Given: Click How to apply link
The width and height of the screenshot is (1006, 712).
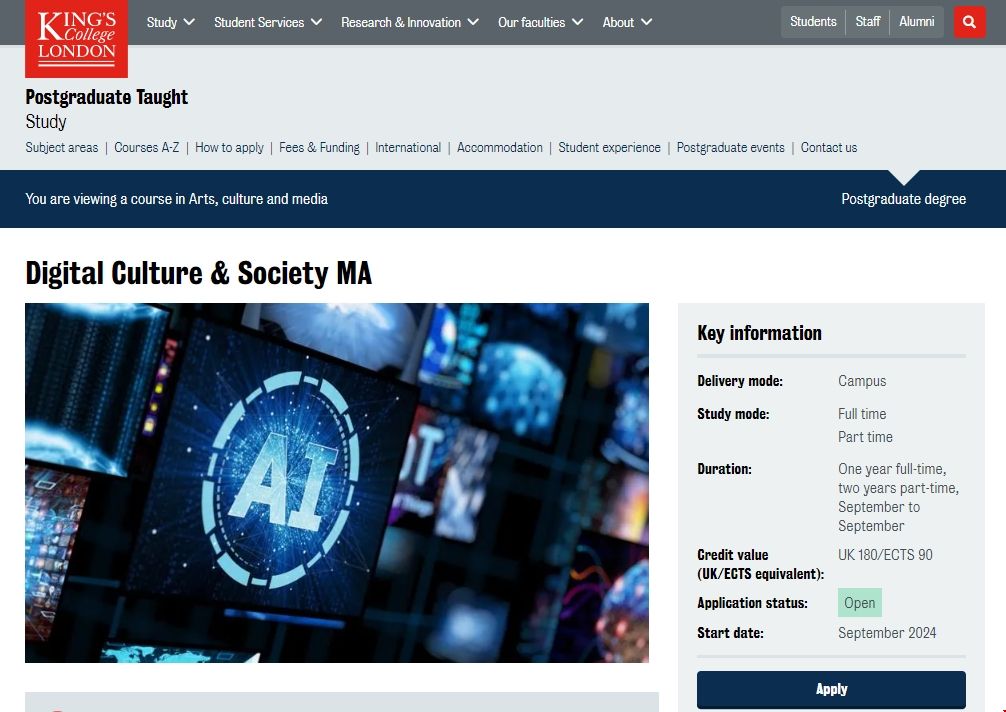Looking at the screenshot, I should (x=229, y=147).
